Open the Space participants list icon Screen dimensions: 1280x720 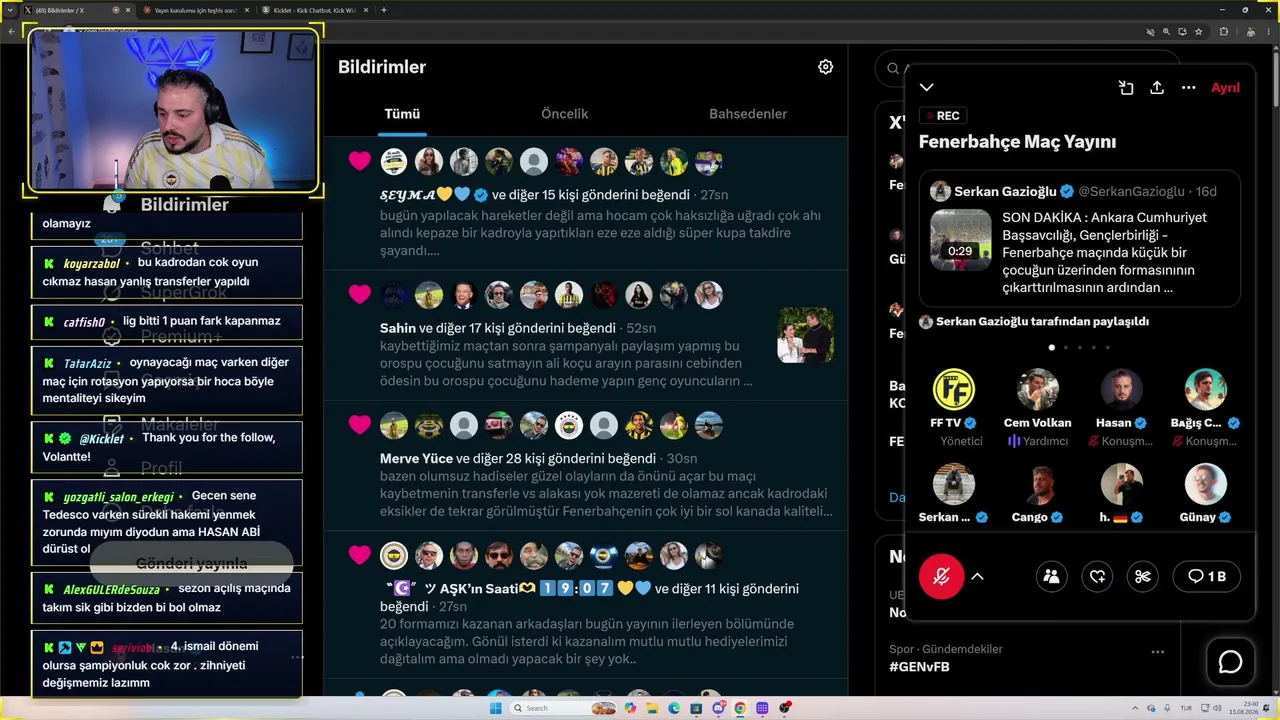point(1051,576)
